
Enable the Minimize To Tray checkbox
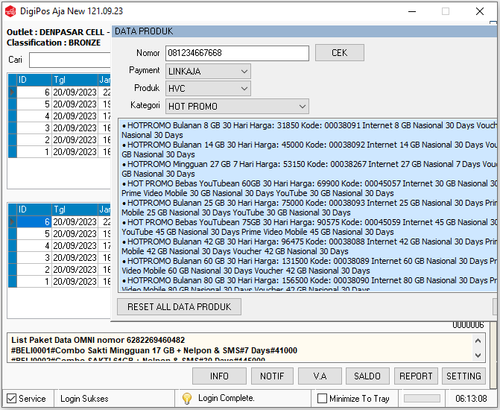[322, 398]
